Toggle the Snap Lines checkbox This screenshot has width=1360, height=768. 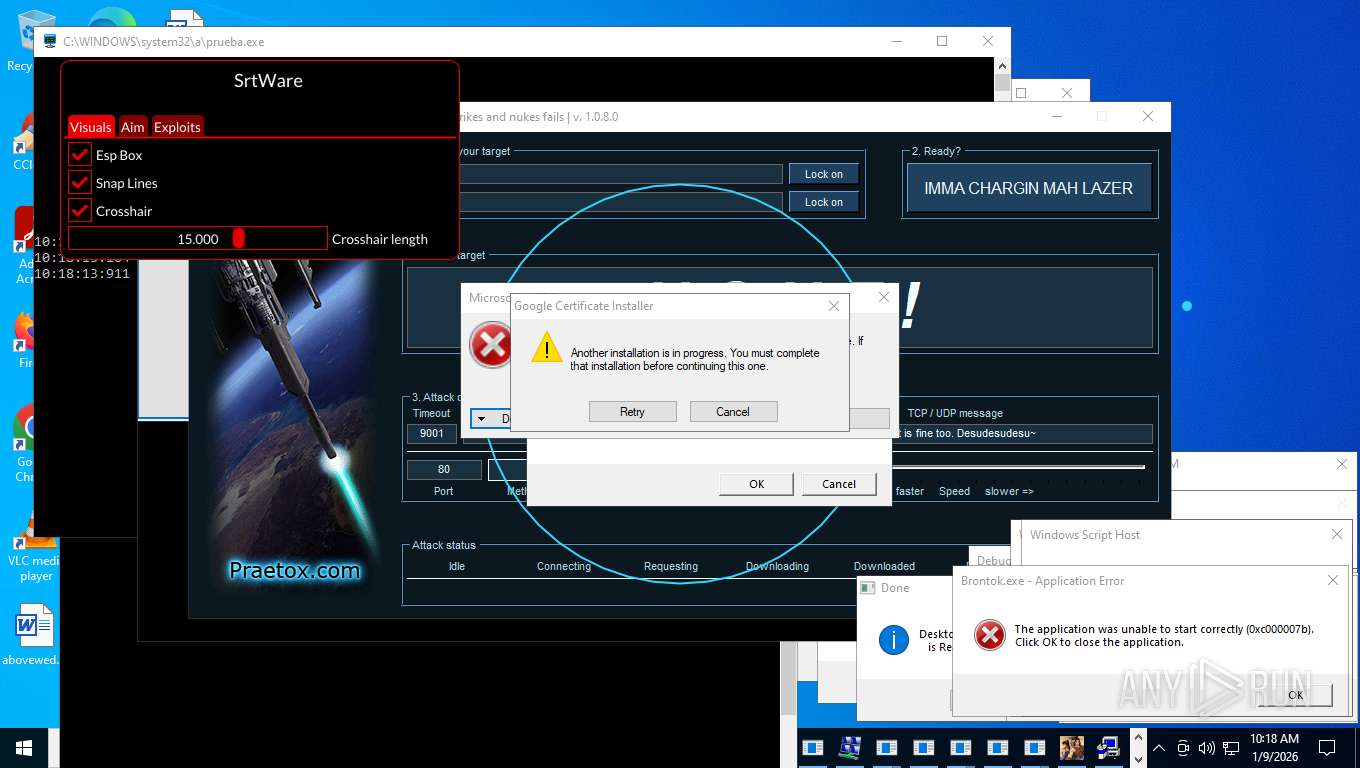80,183
